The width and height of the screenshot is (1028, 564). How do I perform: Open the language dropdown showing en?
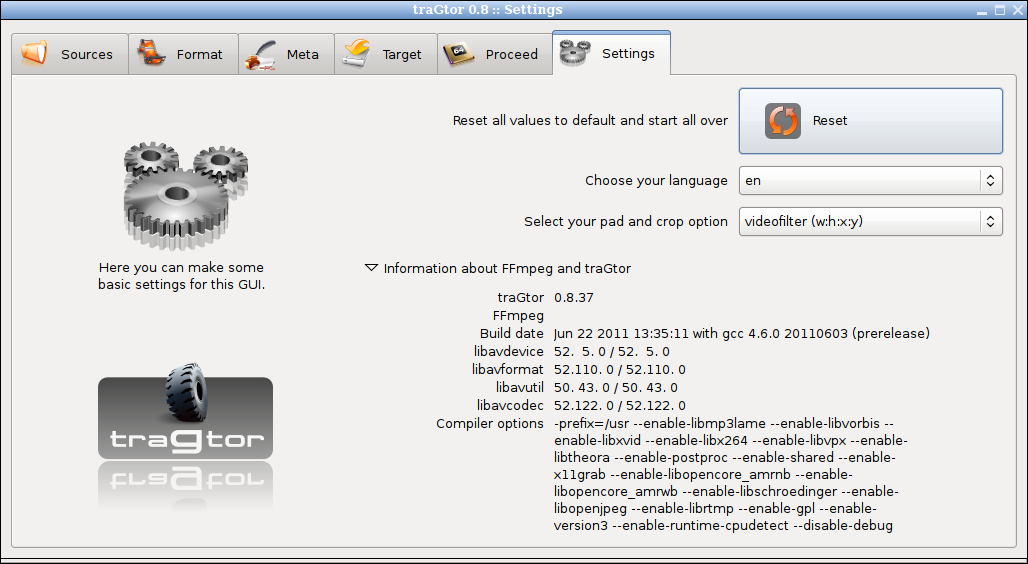(x=871, y=180)
